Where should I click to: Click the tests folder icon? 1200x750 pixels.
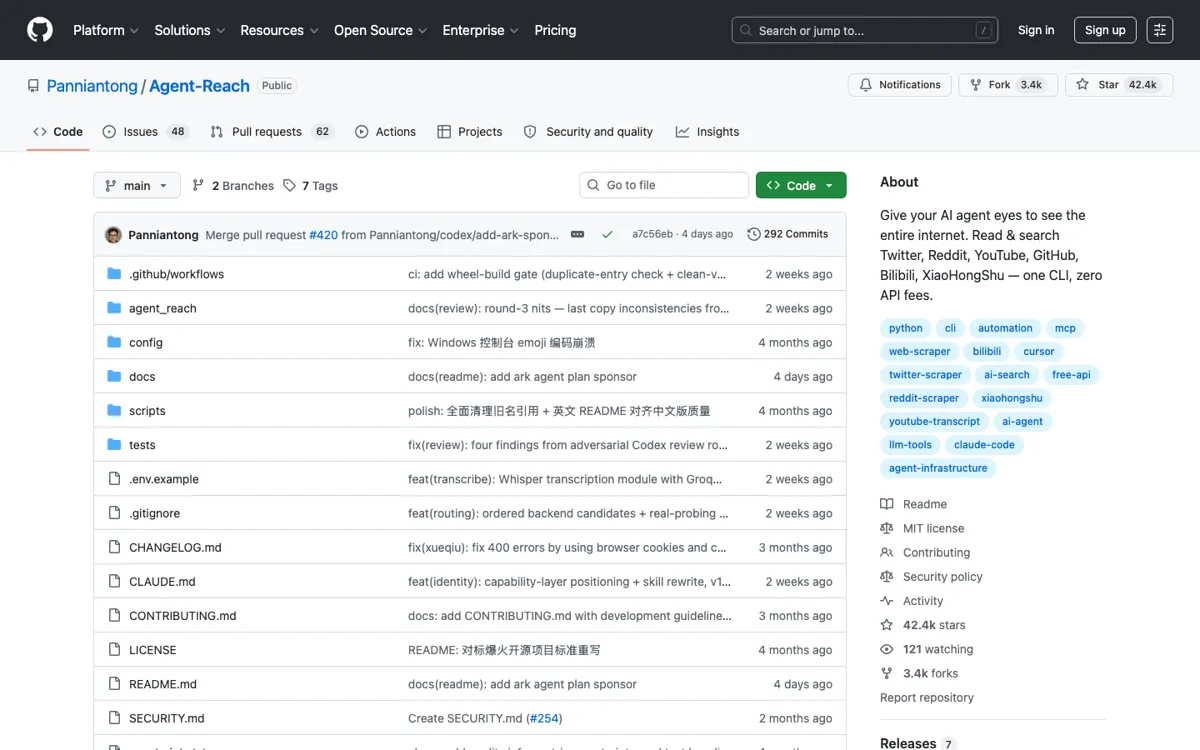click(114, 445)
